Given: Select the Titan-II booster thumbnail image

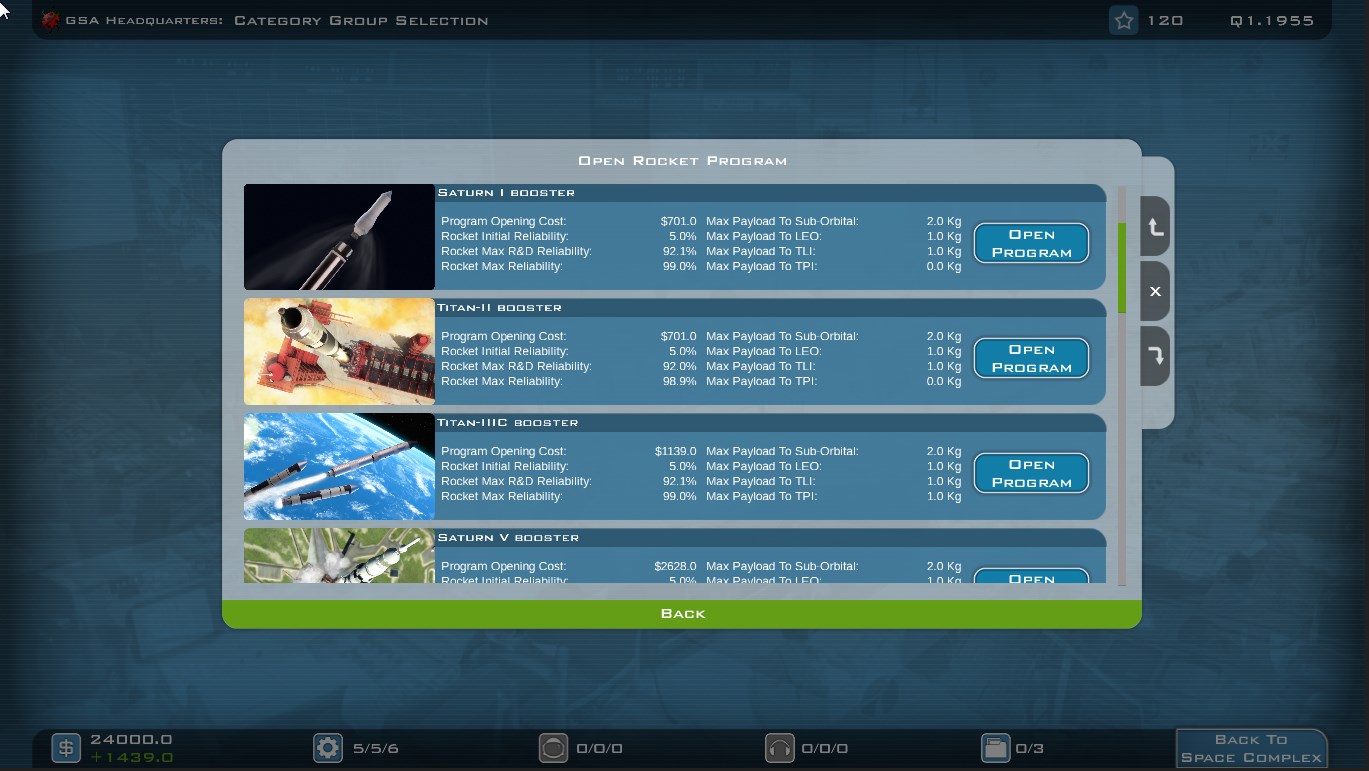Looking at the screenshot, I should click(339, 352).
